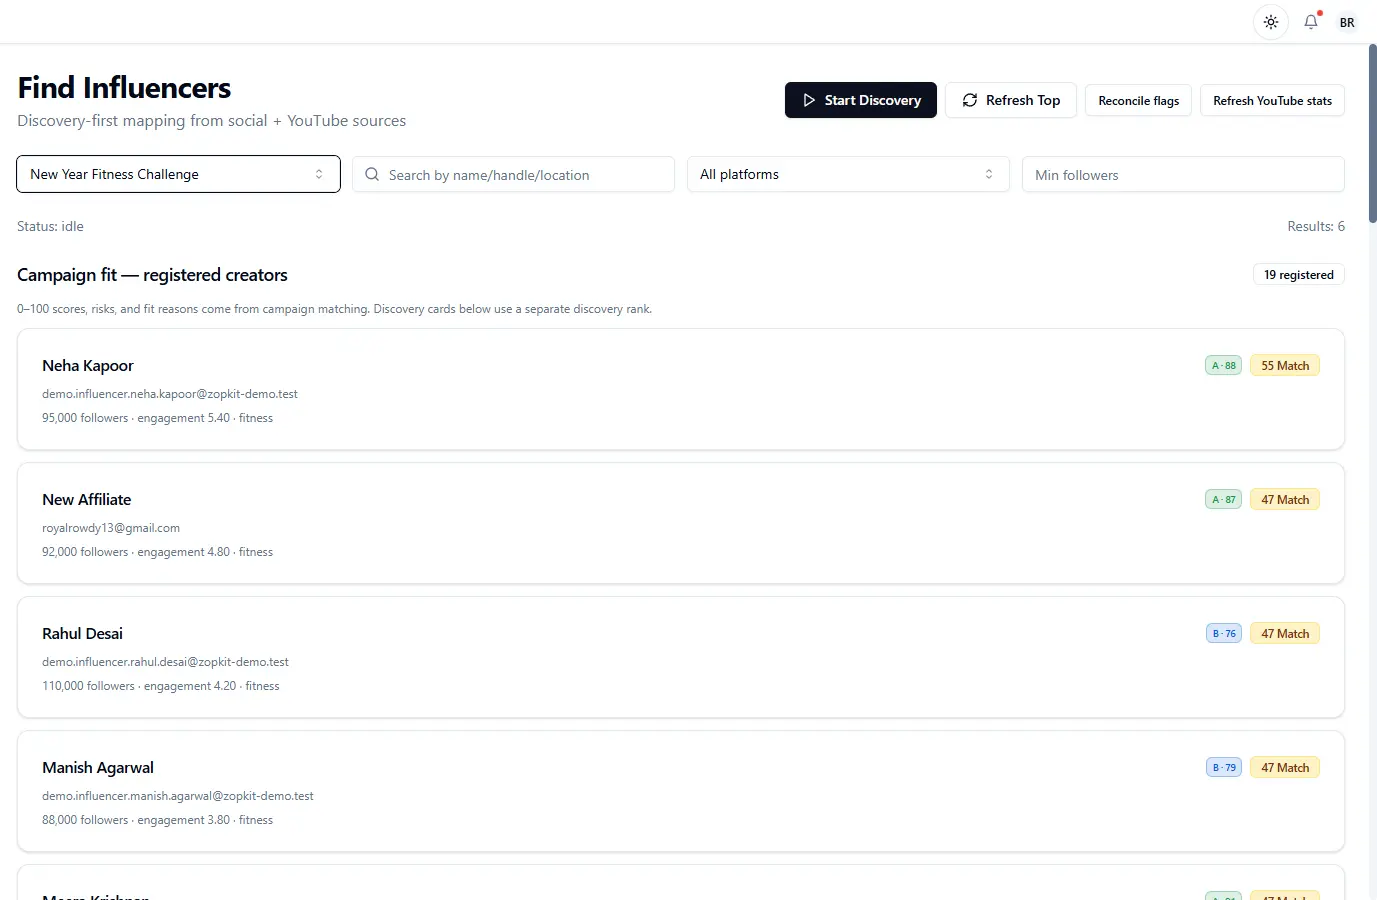Click the 19 registered badge
Screen dimensions: 1377x900
(1299, 275)
